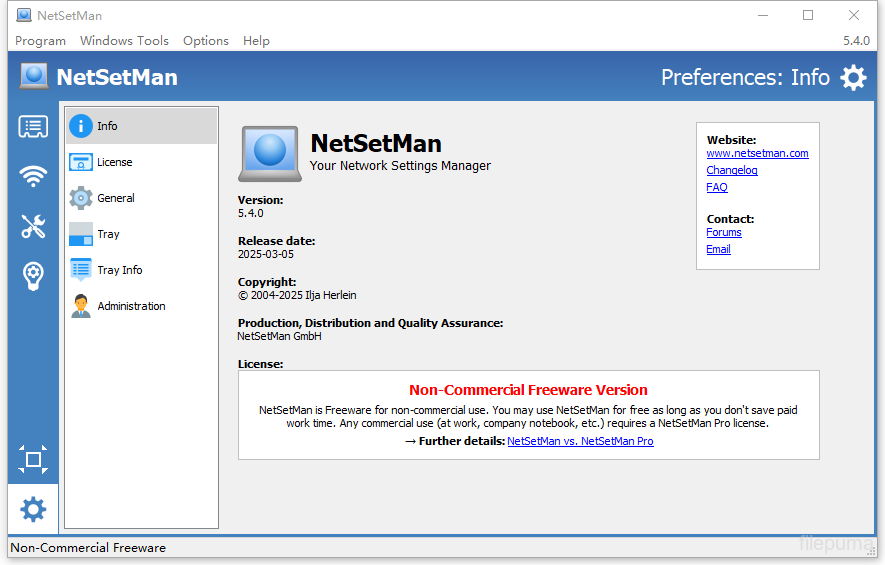The width and height of the screenshot is (885, 565).
Task: Click the gear icon beside Preferences: Info
Action: [853, 78]
